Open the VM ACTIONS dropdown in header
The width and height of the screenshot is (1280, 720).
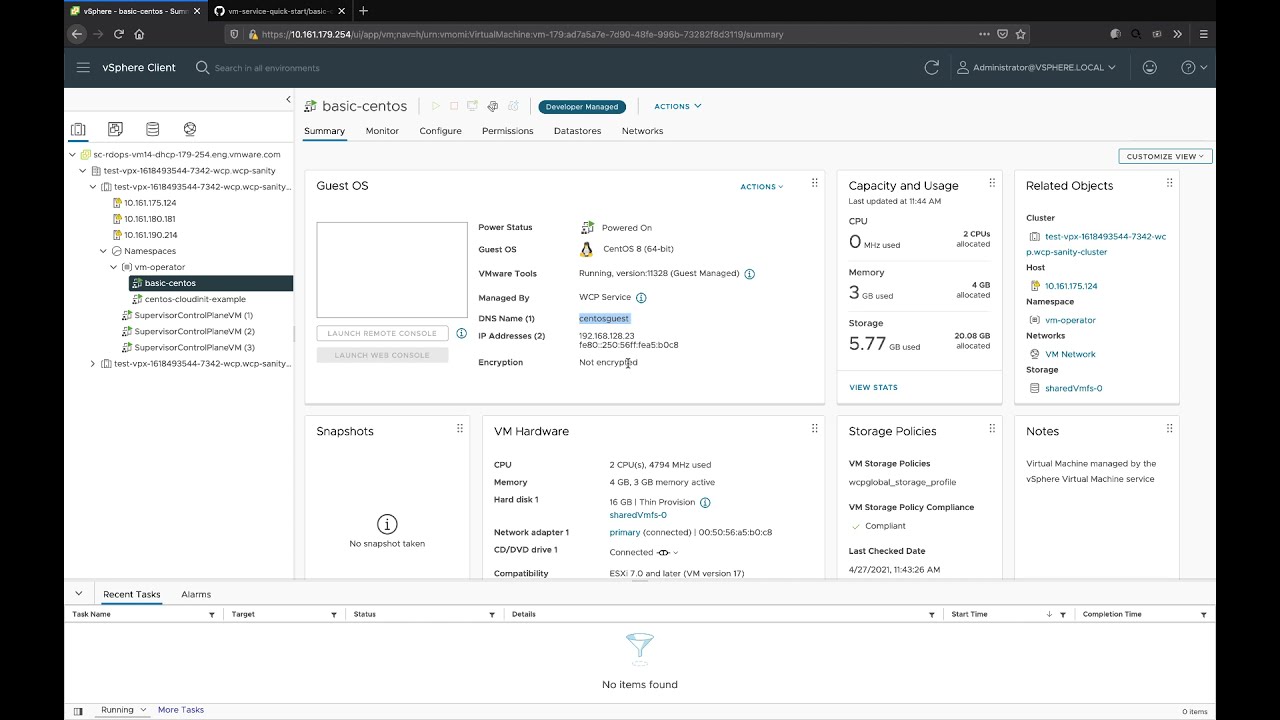click(678, 106)
